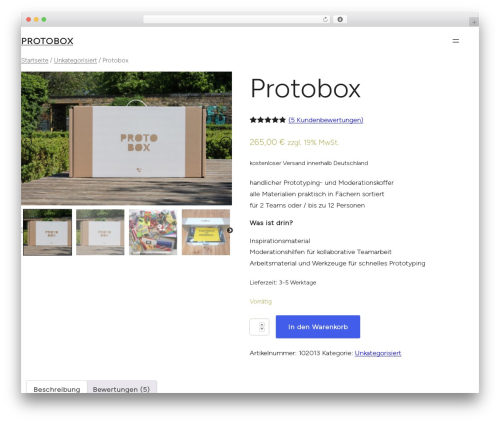Go to Startseite breadcrumb link
500x423 pixels.
click(35, 60)
